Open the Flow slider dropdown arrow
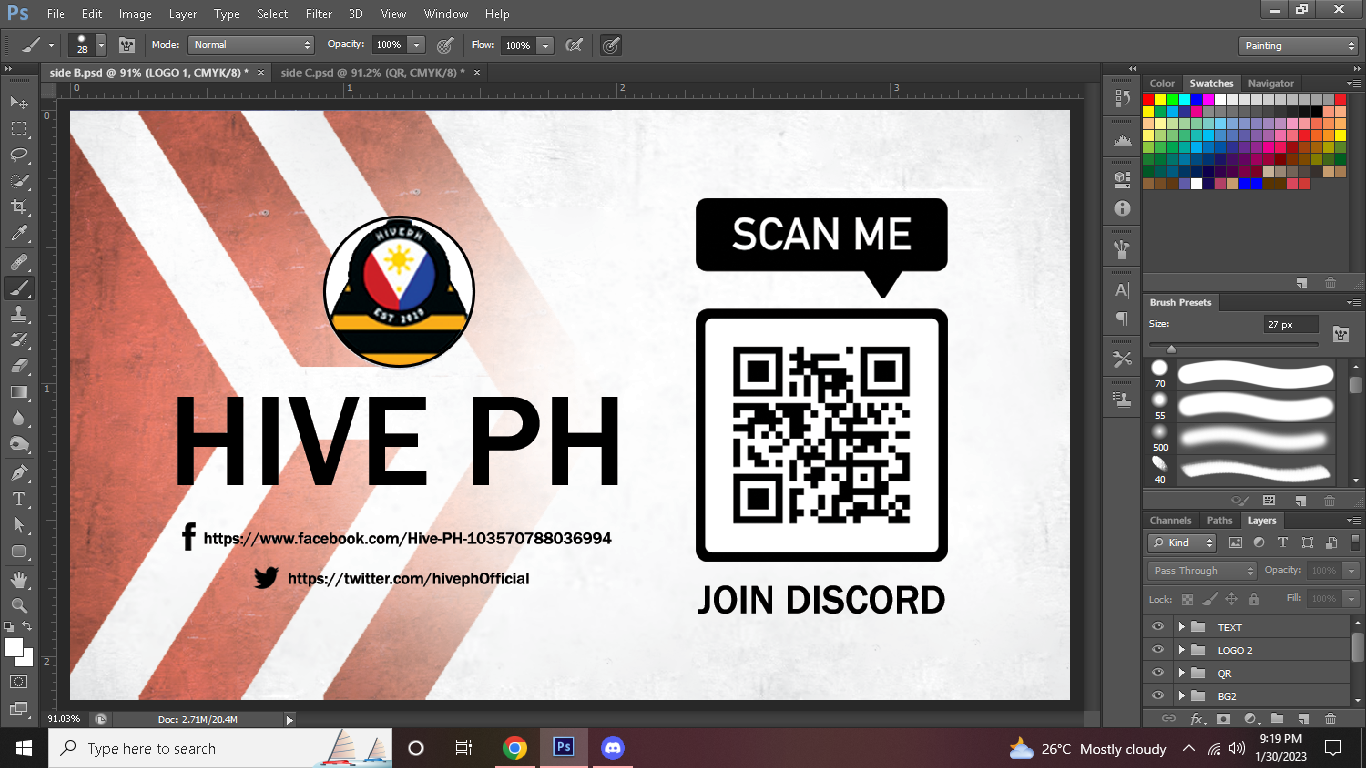Screen dimensions: 1366x768 point(545,45)
